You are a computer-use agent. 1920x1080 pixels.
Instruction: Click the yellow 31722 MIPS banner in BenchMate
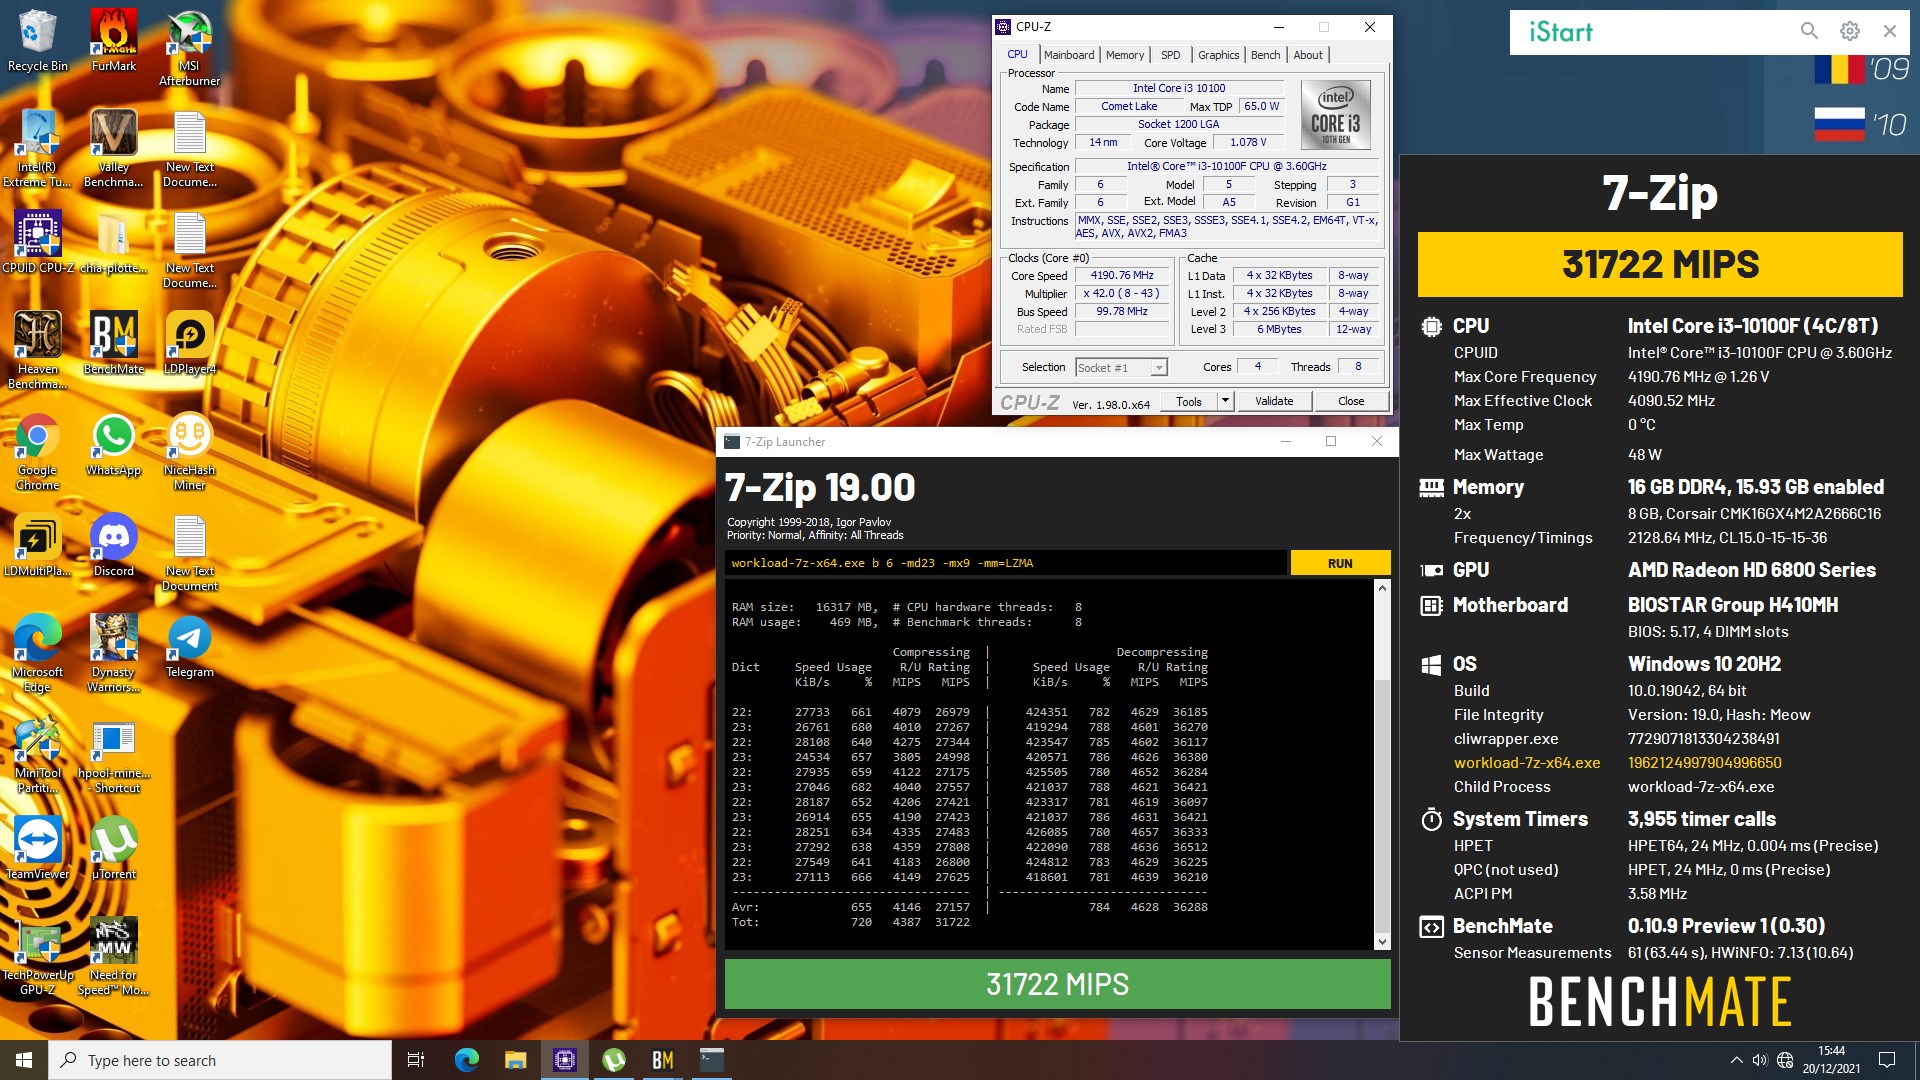1660,264
